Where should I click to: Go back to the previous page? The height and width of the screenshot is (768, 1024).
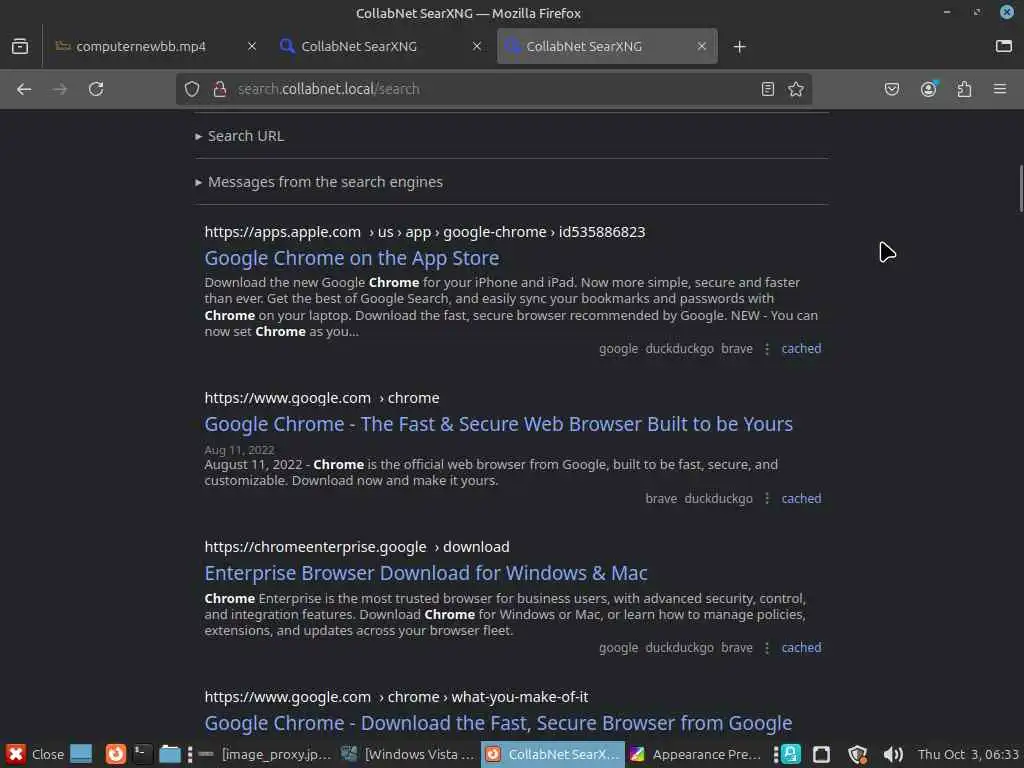pyautogui.click(x=24, y=89)
